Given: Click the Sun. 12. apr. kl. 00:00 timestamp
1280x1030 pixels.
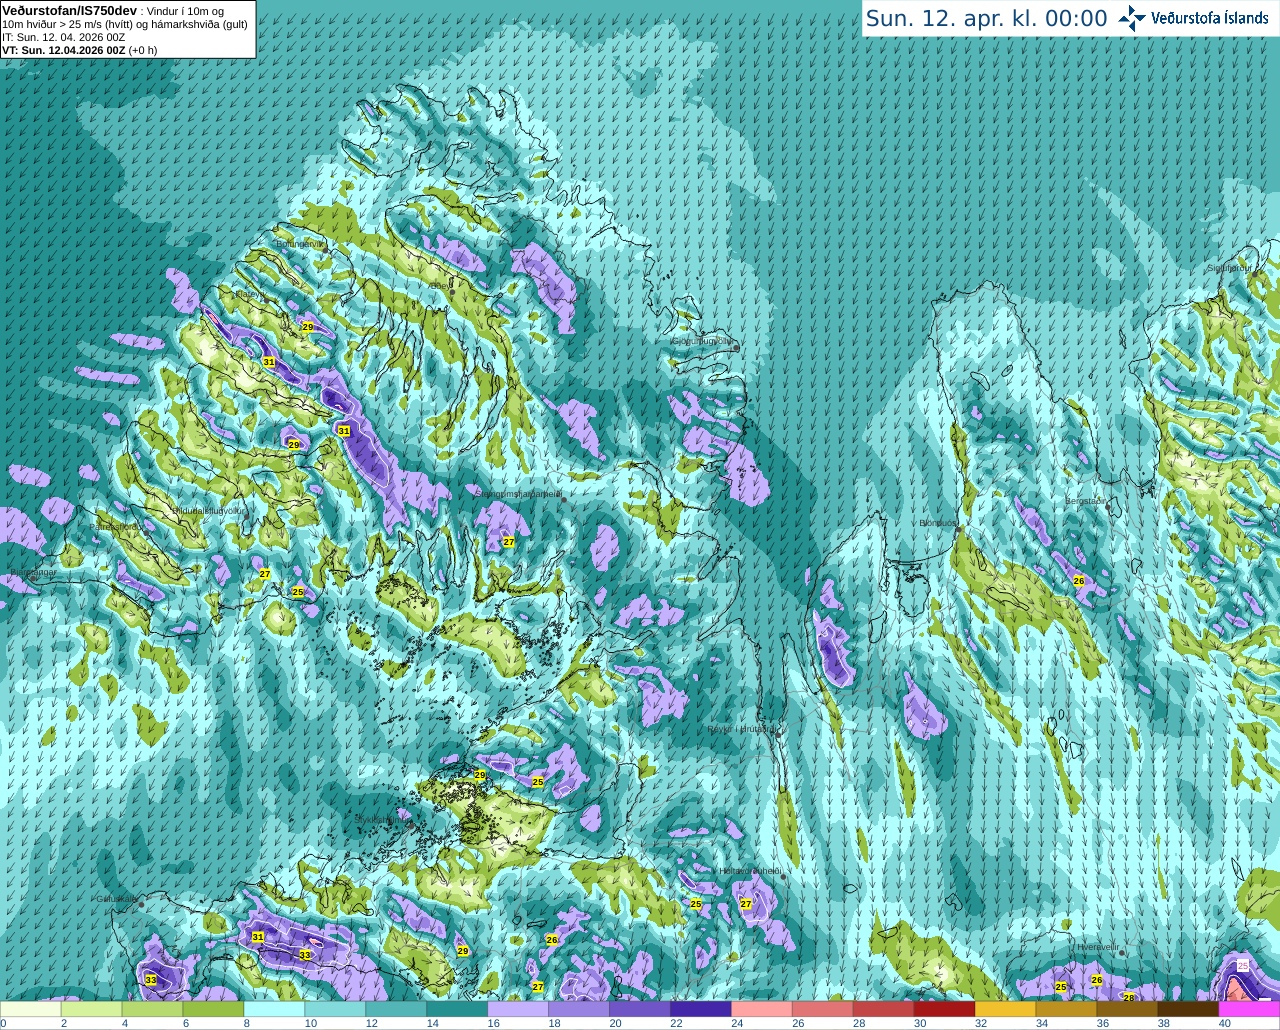Looking at the screenshot, I should pyautogui.click(x=986, y=18).
